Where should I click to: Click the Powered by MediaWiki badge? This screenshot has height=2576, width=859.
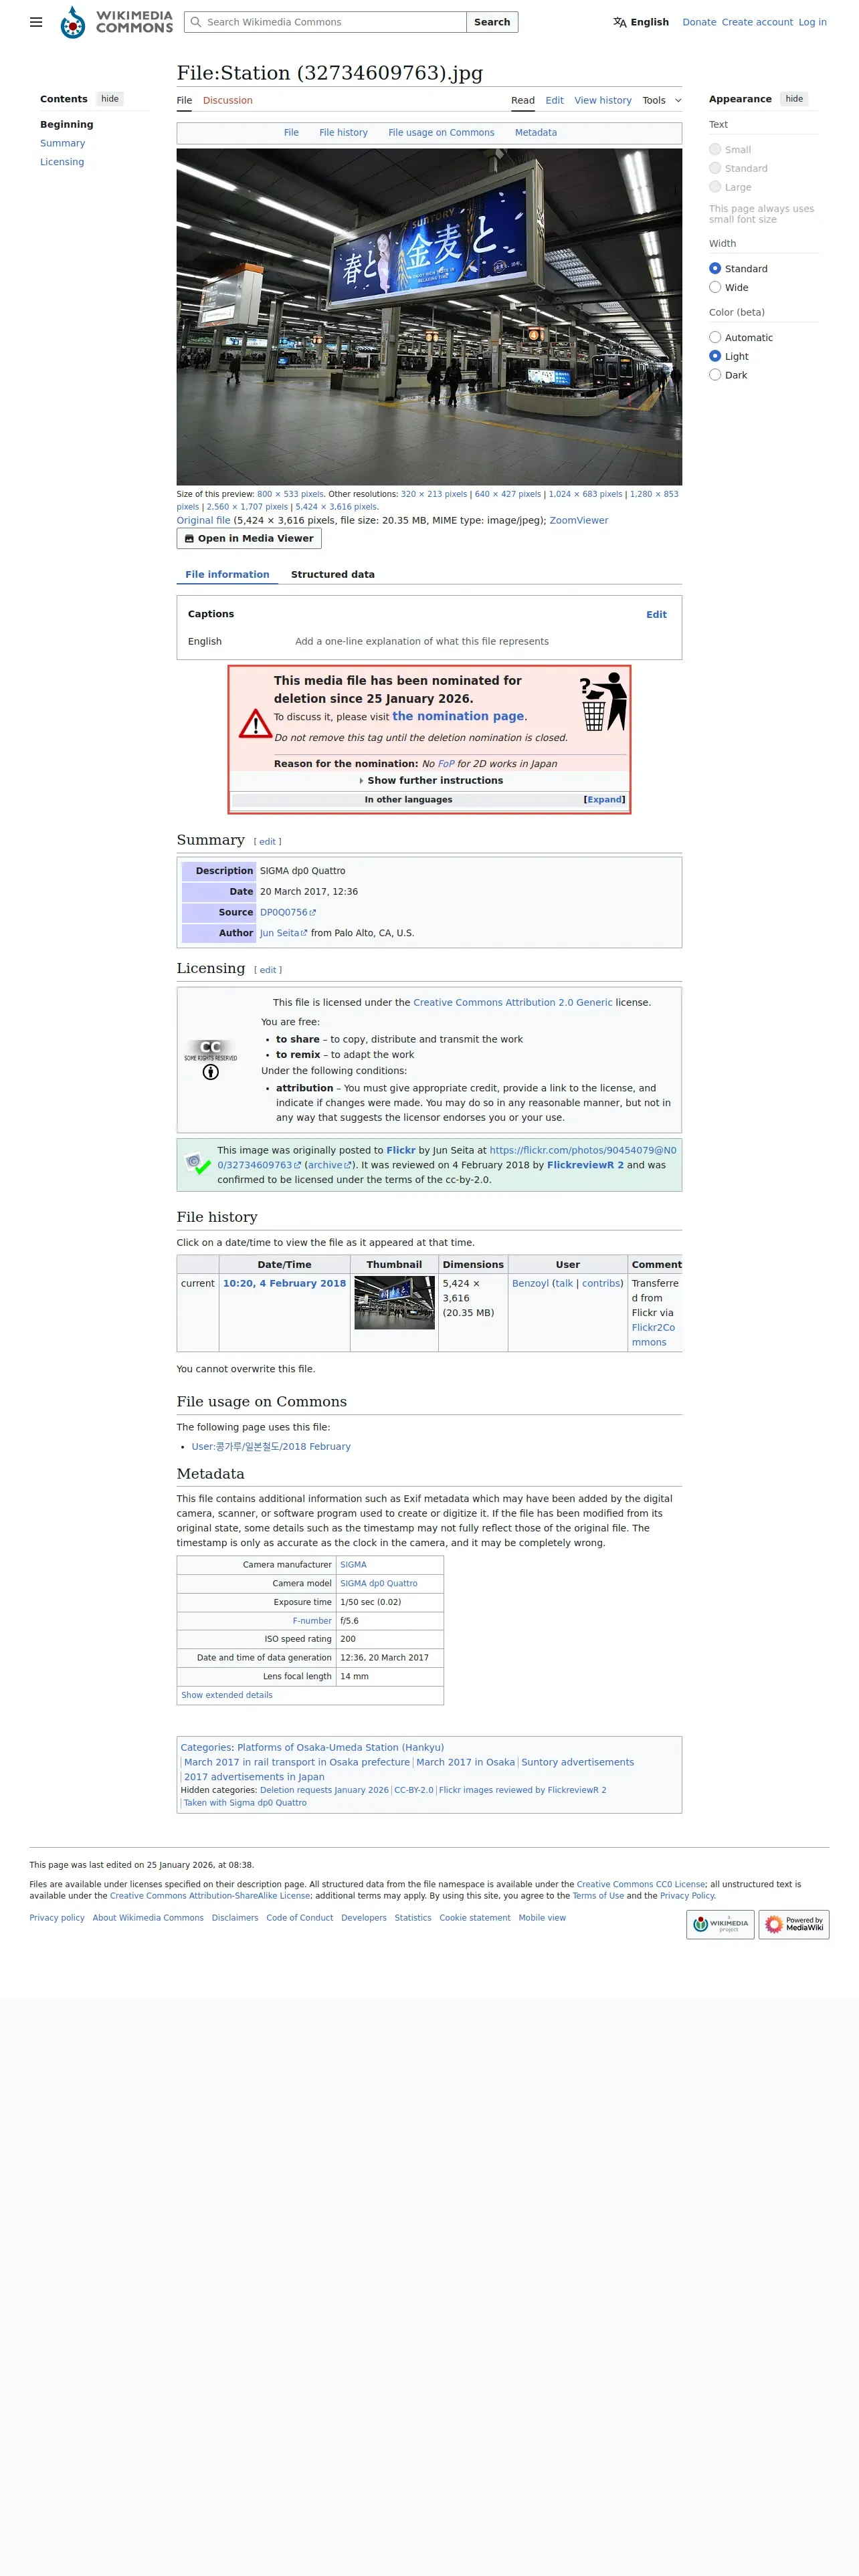pos(794,1924)
